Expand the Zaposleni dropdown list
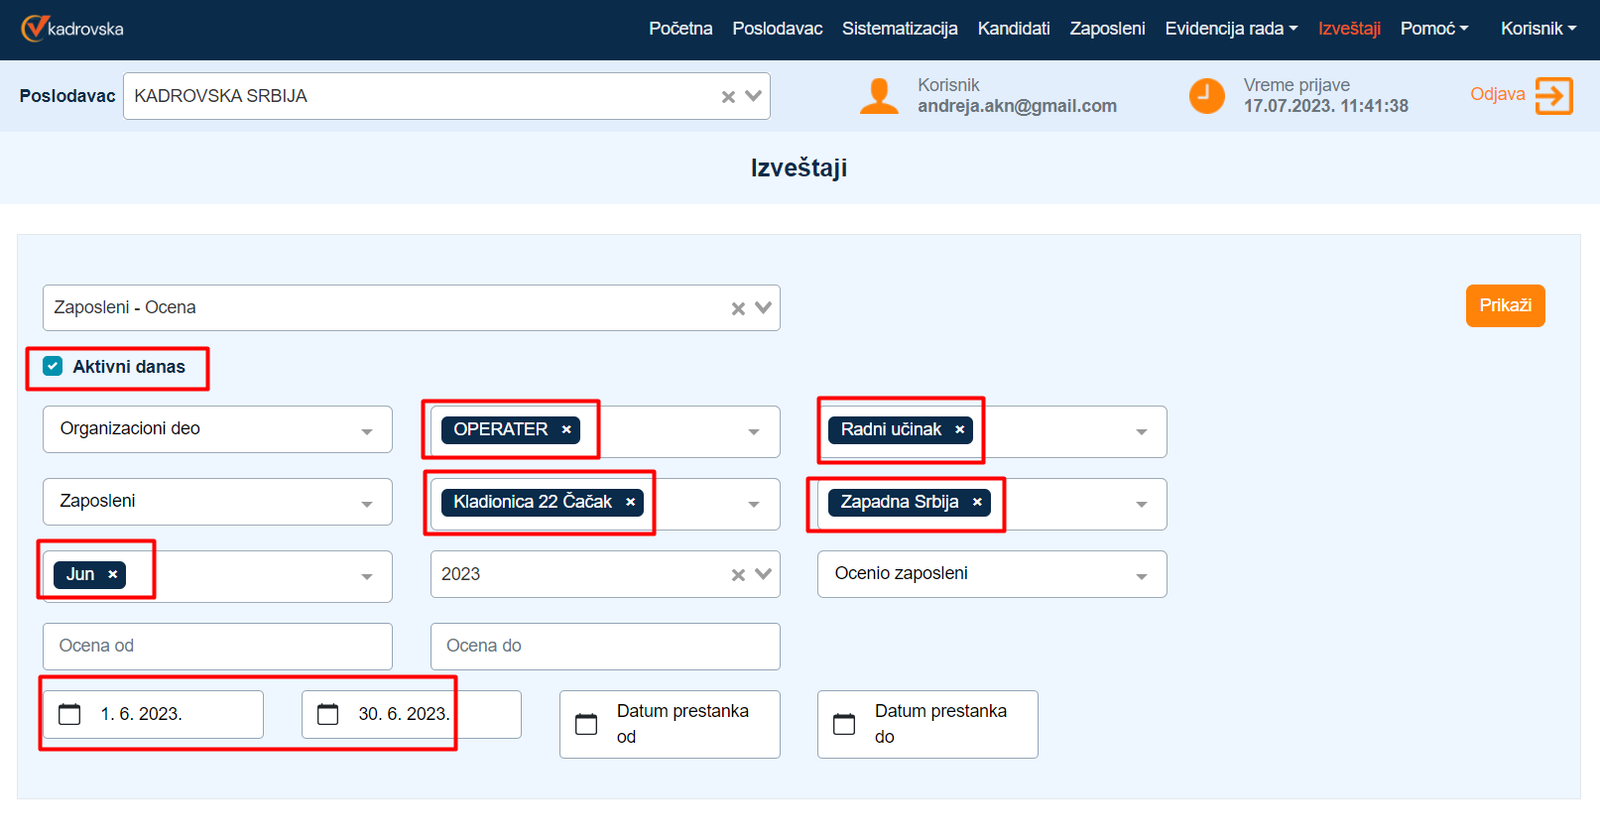This screenshot has width=1600, height=821. [367, 504]
